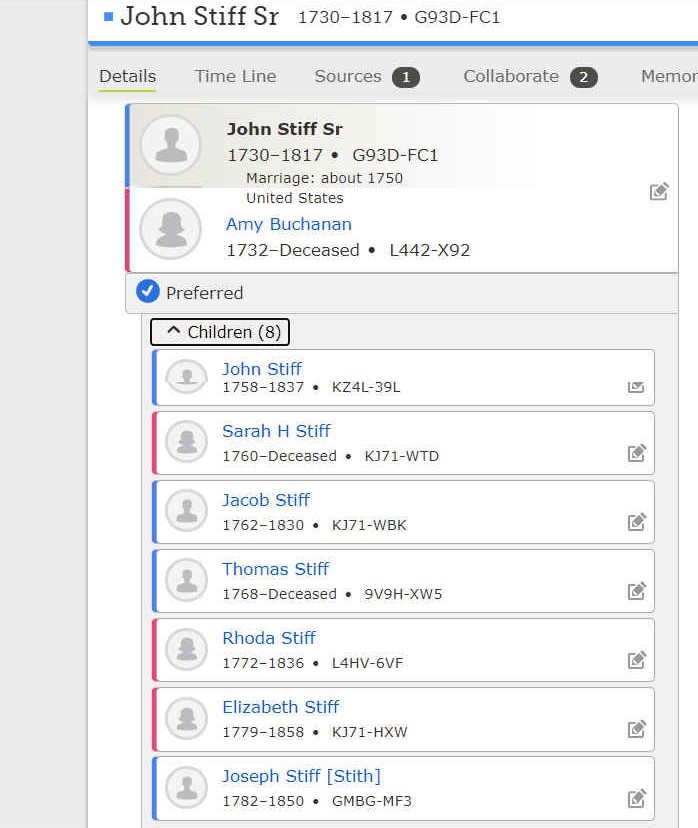Screen dimensions: 698x828
Task: Open Amy Buchanan's profile link
Action: [288, 224]
